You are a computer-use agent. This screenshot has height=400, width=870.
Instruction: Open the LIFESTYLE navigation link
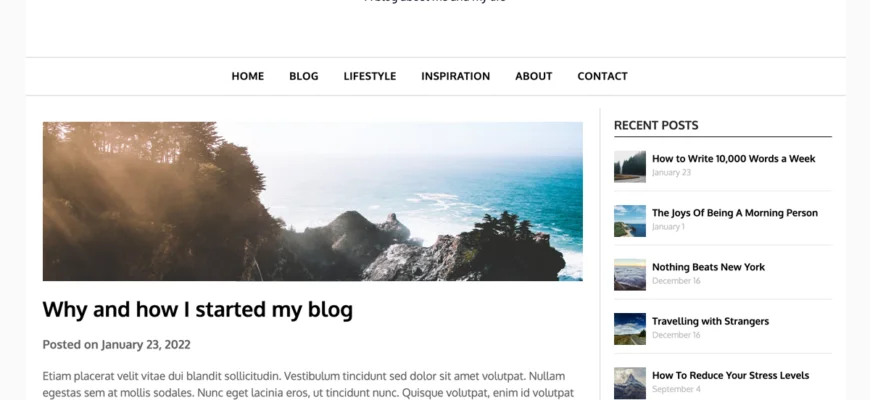(370, 76)
